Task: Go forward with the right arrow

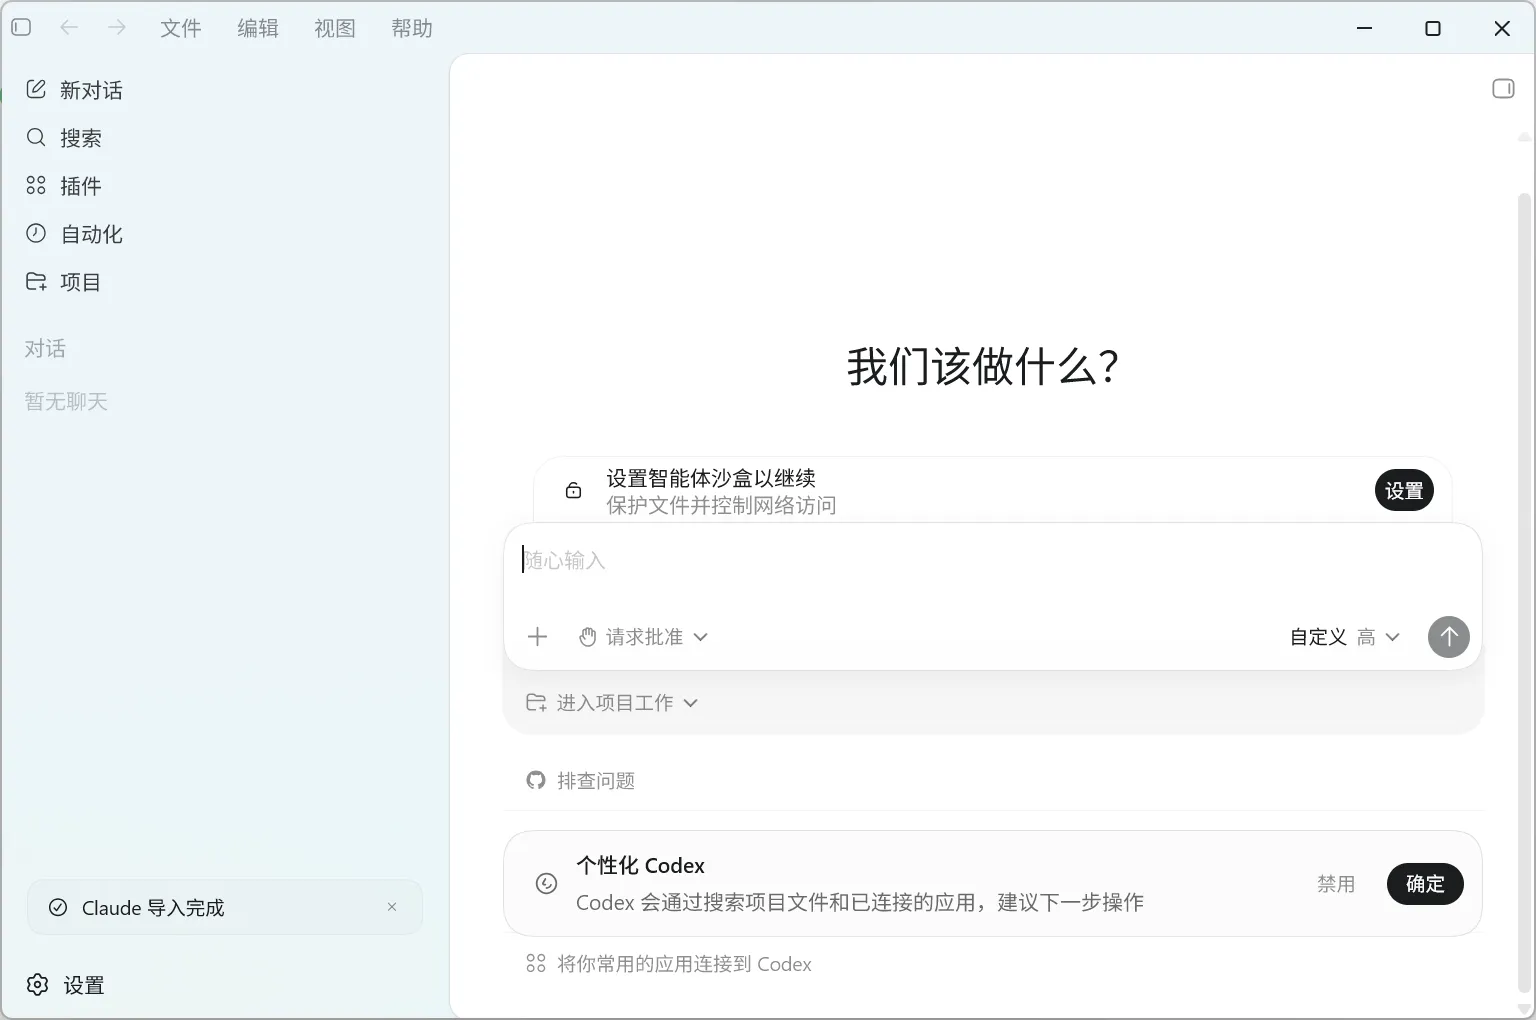Action: 117,28
